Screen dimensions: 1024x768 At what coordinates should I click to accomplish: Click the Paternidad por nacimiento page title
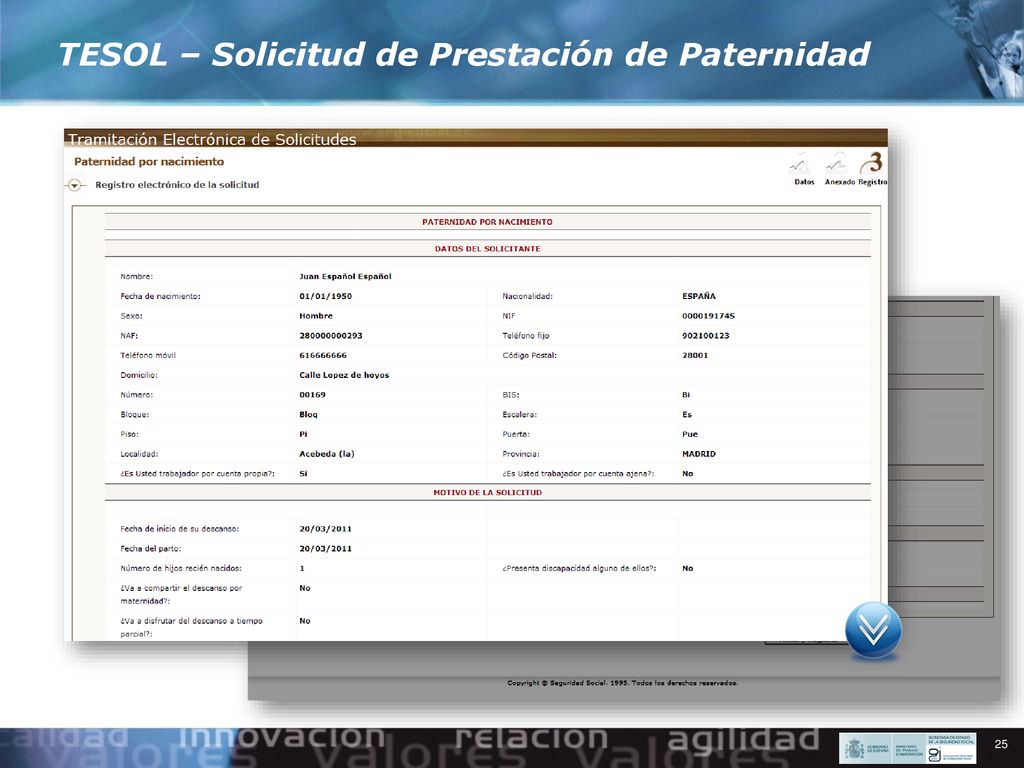(149, 161)
